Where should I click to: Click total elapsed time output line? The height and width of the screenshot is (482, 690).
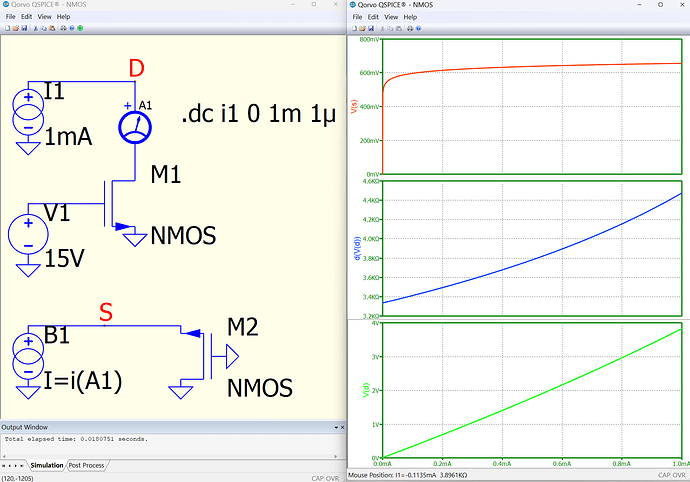(76, 439)
